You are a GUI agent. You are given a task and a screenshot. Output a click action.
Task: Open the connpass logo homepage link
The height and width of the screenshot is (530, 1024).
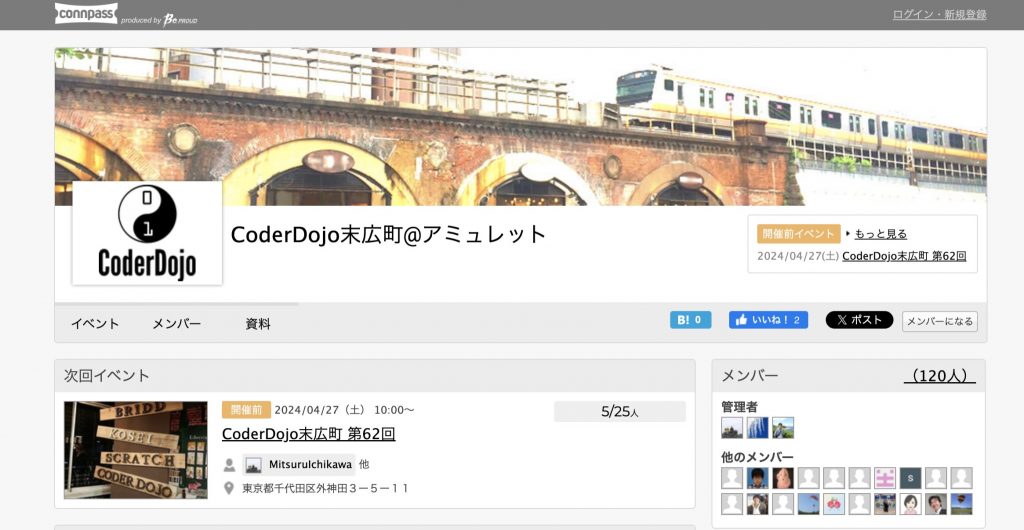click(86, 14)
